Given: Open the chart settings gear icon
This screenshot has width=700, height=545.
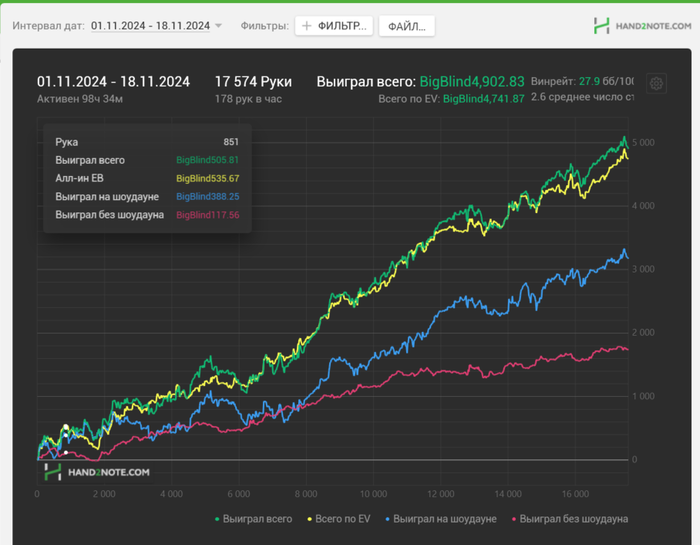Looking at the screenshot, I should (x=656, y=83).
